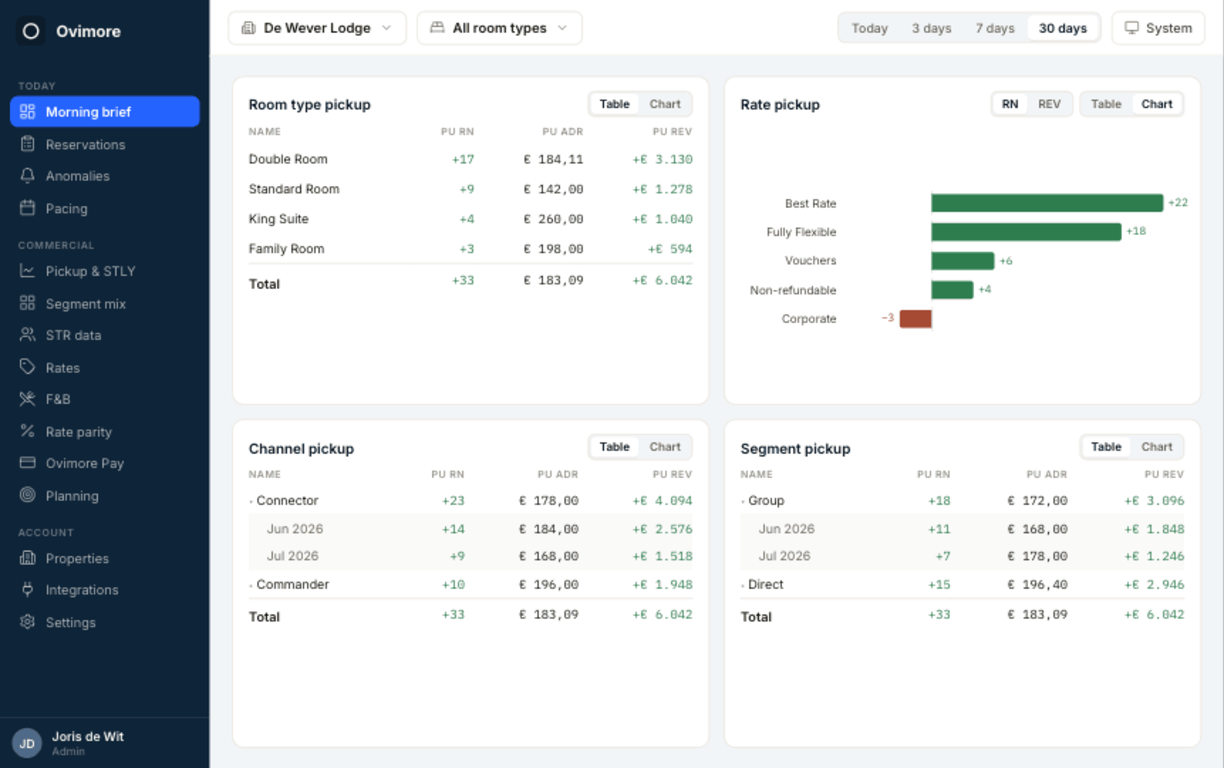Click the Properties building icon
Viewport: 1224px width, 768px height.
click(x=27, y=558)
